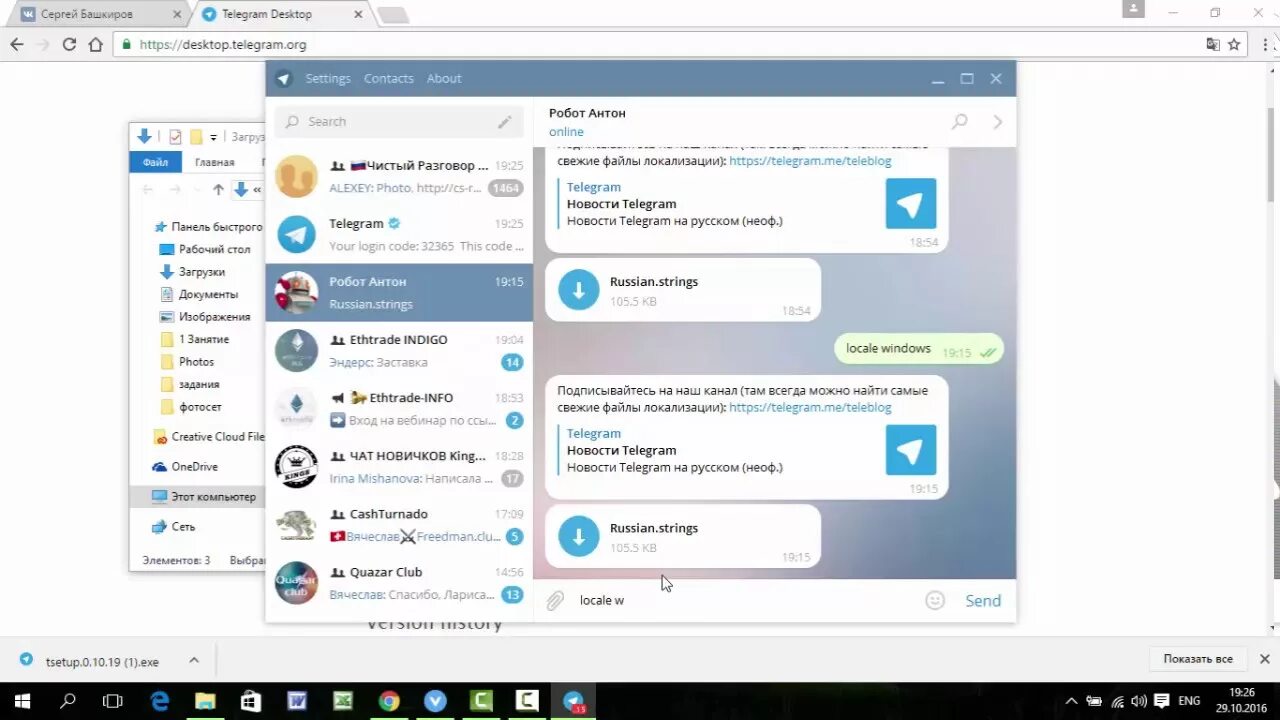Click the upper Telegram channel preview thumbnail

[x=911, y=204]
